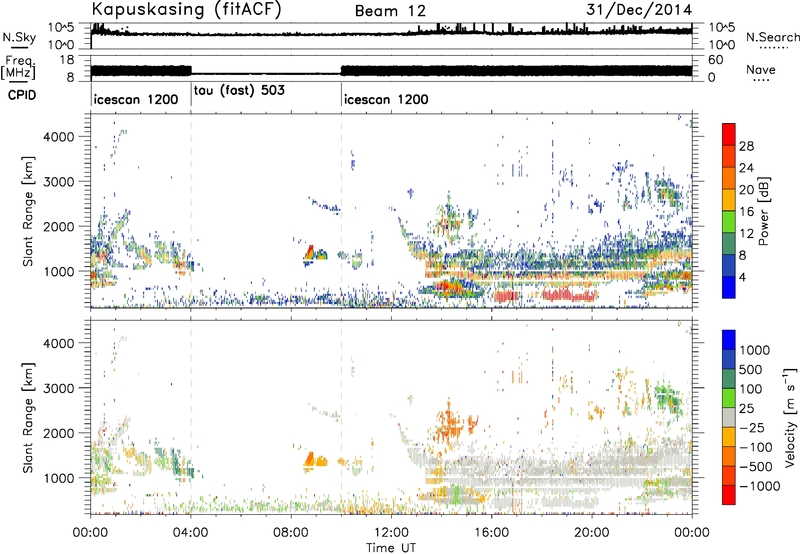Image resolution: width=800 pixels, height=554 pixels.
Task: Click the 20:00 time tick label
Action: (x=592, y=533)
